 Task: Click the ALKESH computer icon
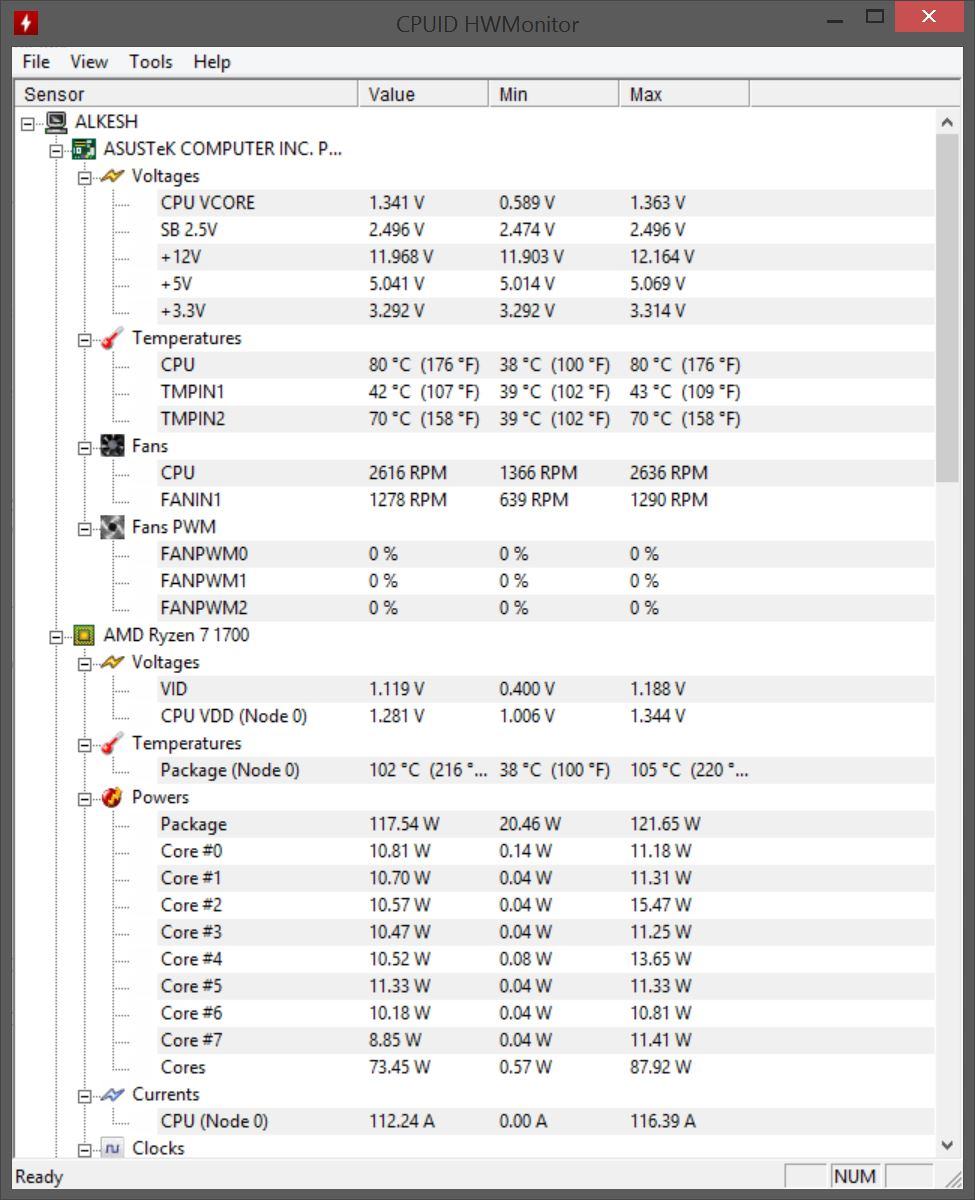pyautogui.click(x=57, y=122)
